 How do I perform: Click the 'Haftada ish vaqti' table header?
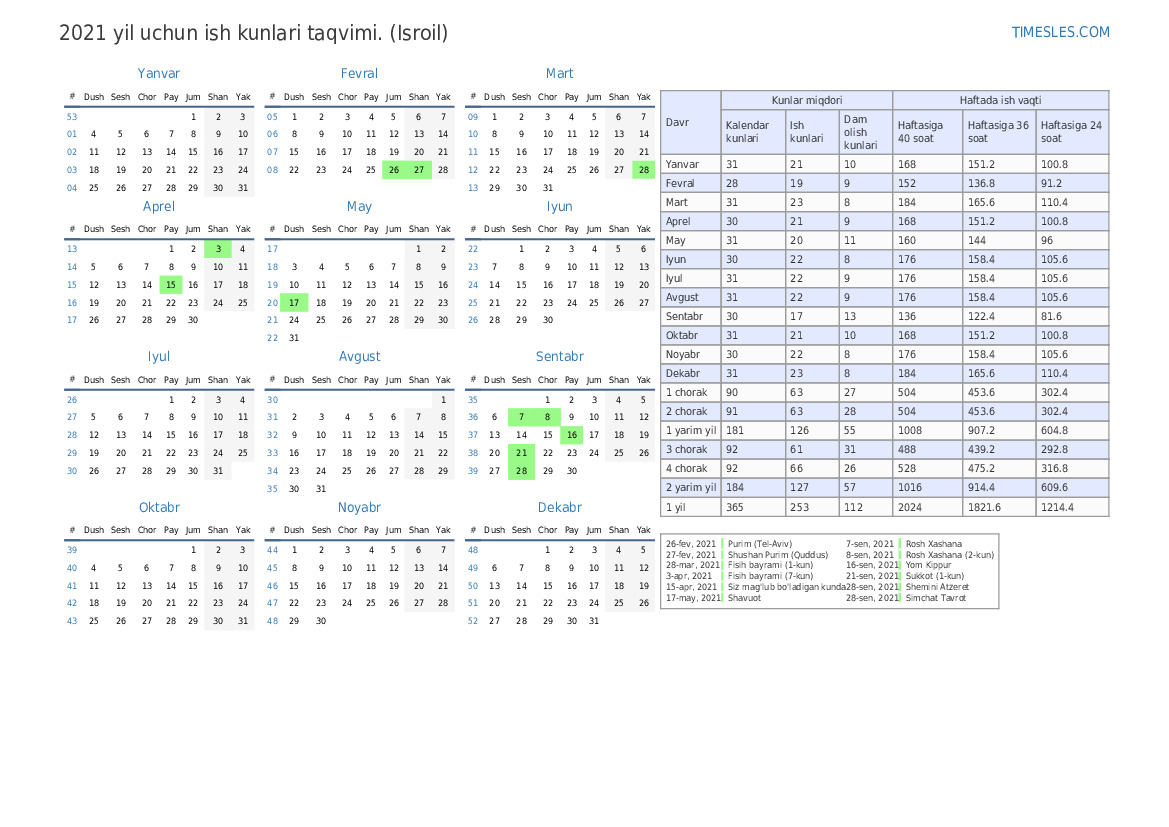[x=1001, y=100]
